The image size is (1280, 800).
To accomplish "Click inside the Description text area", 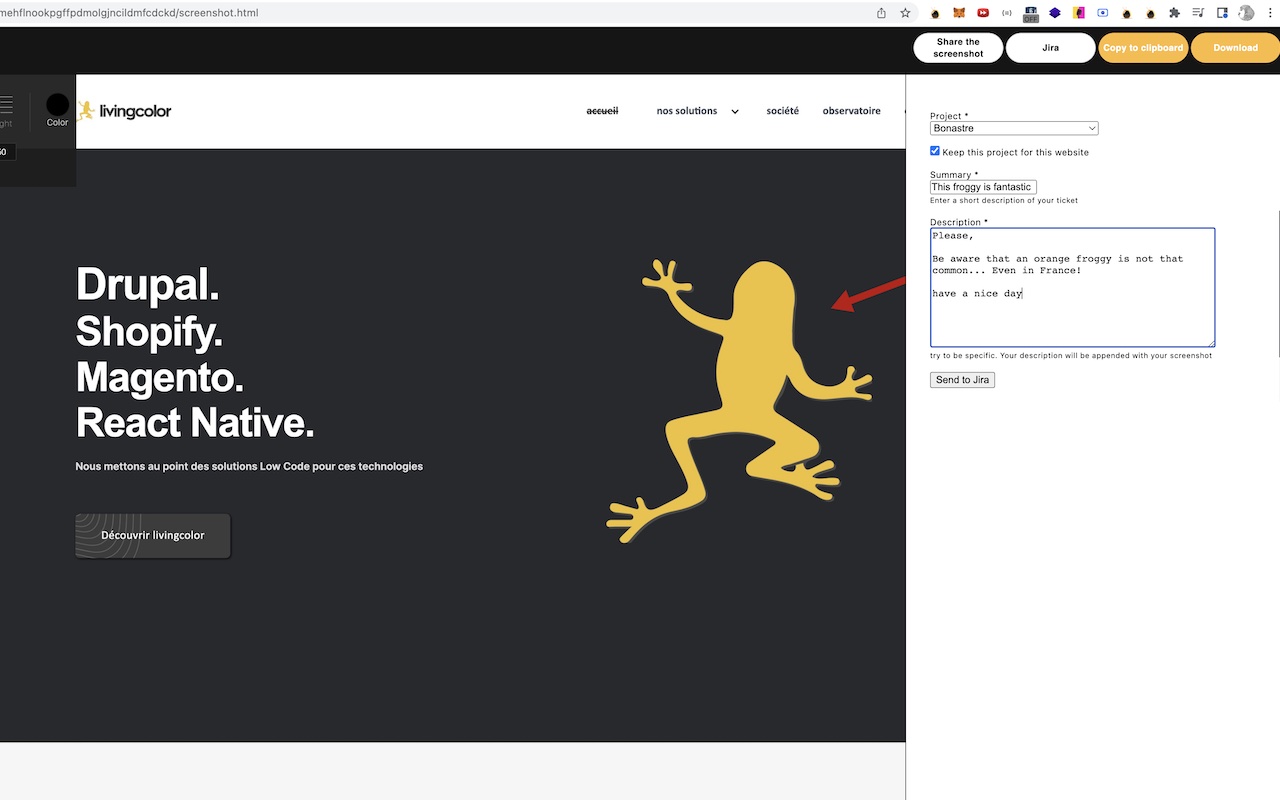I will (x=1072, y=288).
